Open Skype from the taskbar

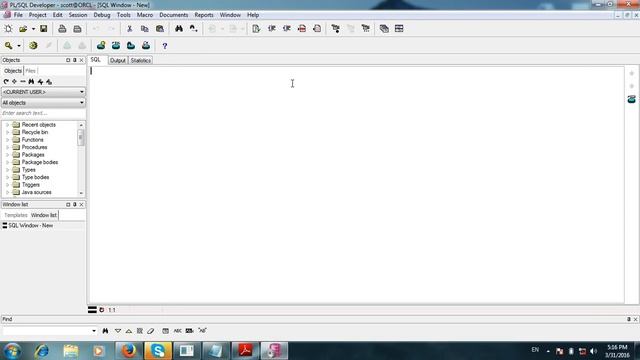158,351
